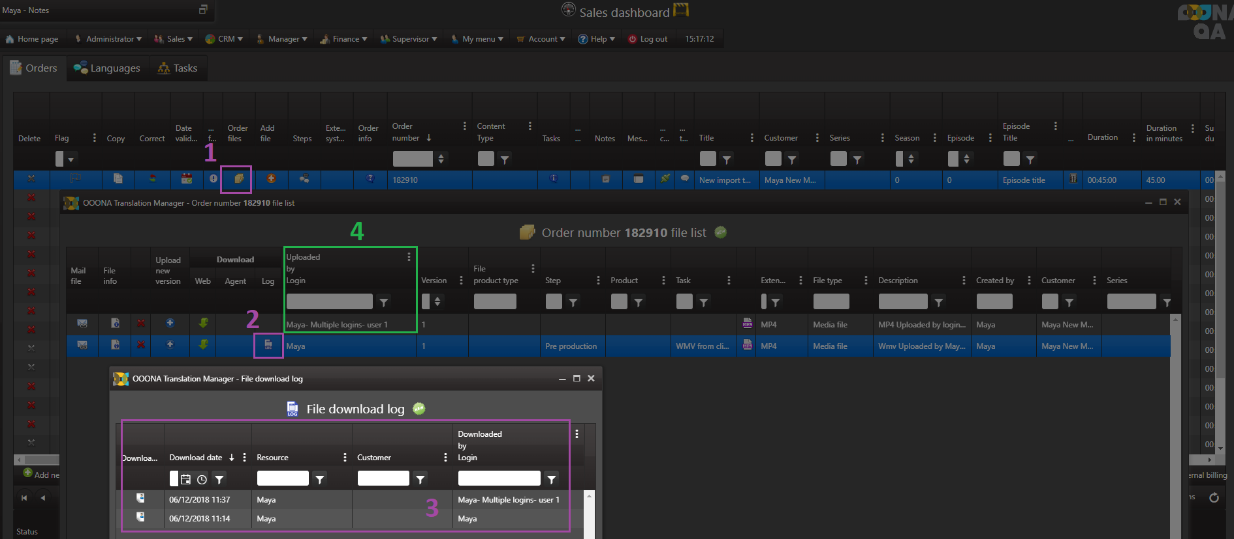The height and width of the screenshot is (539, 1234).
Task: Click Web download arrow for the first file
Action: click(205, 324)
